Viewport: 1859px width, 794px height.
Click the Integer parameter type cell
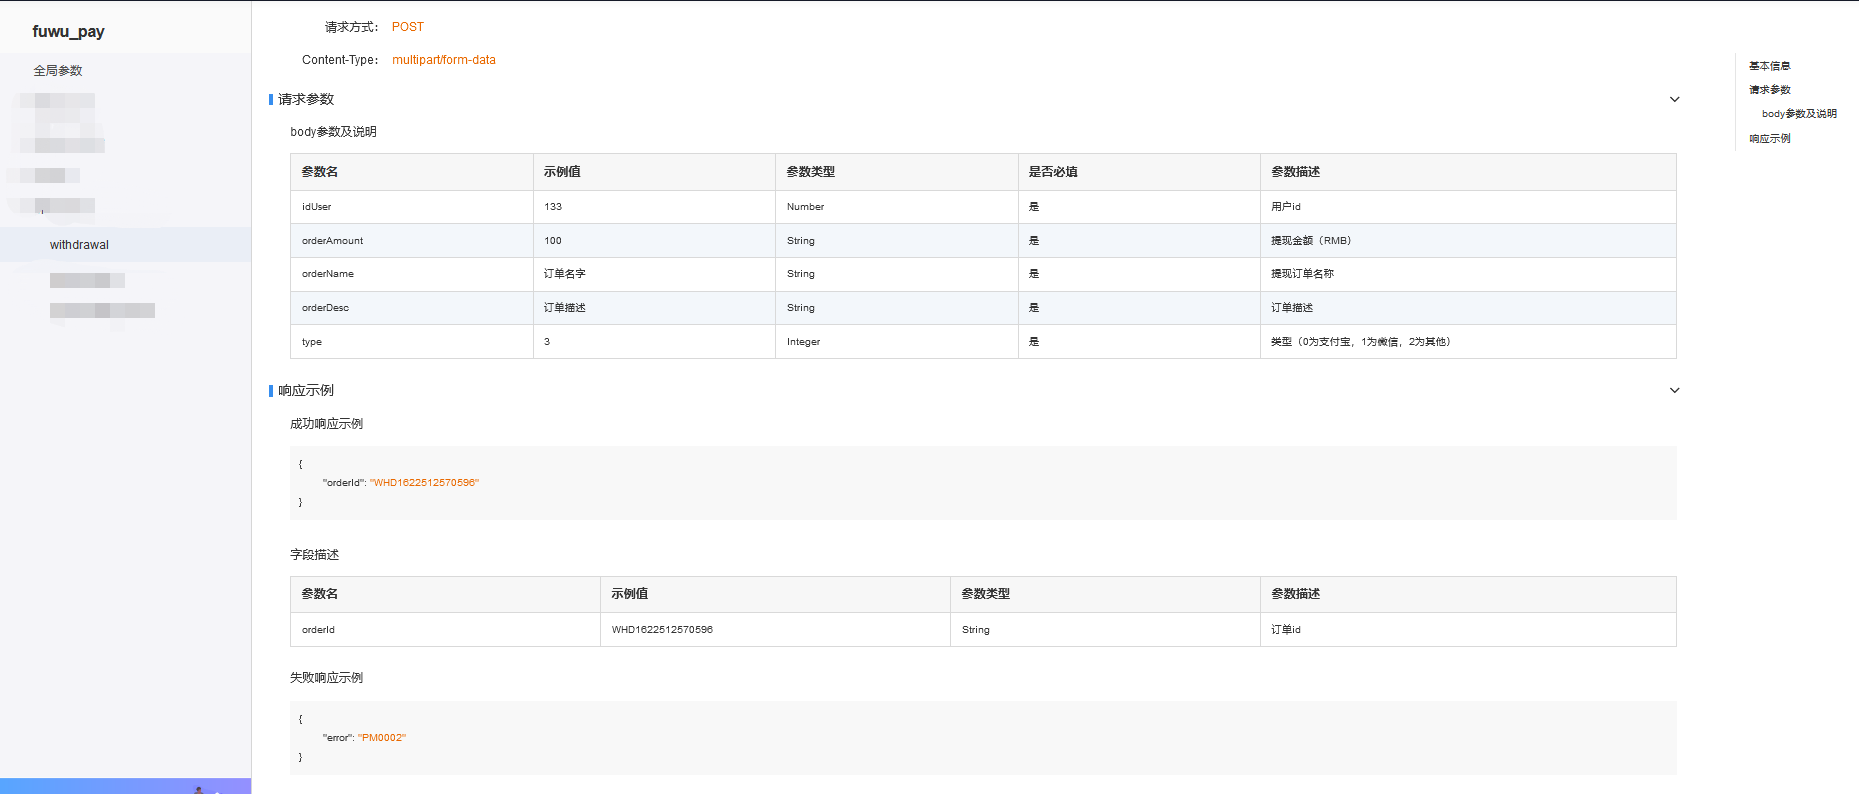[897, 342]
